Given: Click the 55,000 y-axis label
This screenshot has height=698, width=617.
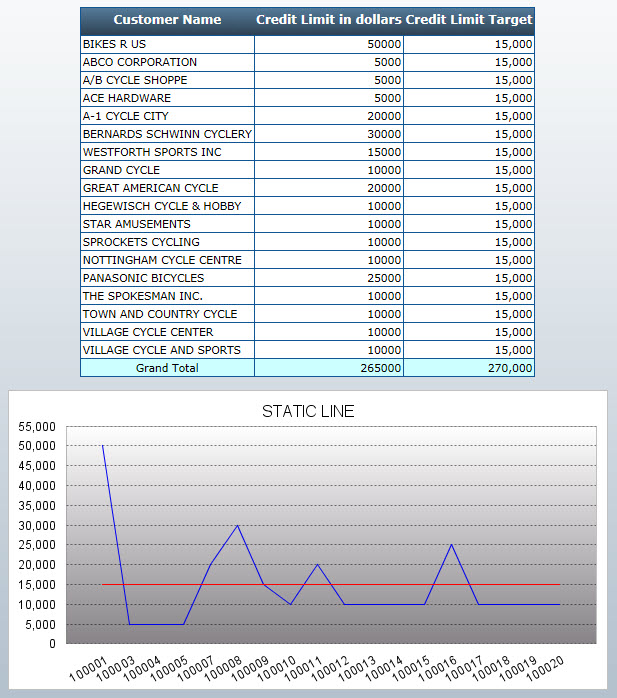Looking at the screenshot, I should [x=37, y=427].
